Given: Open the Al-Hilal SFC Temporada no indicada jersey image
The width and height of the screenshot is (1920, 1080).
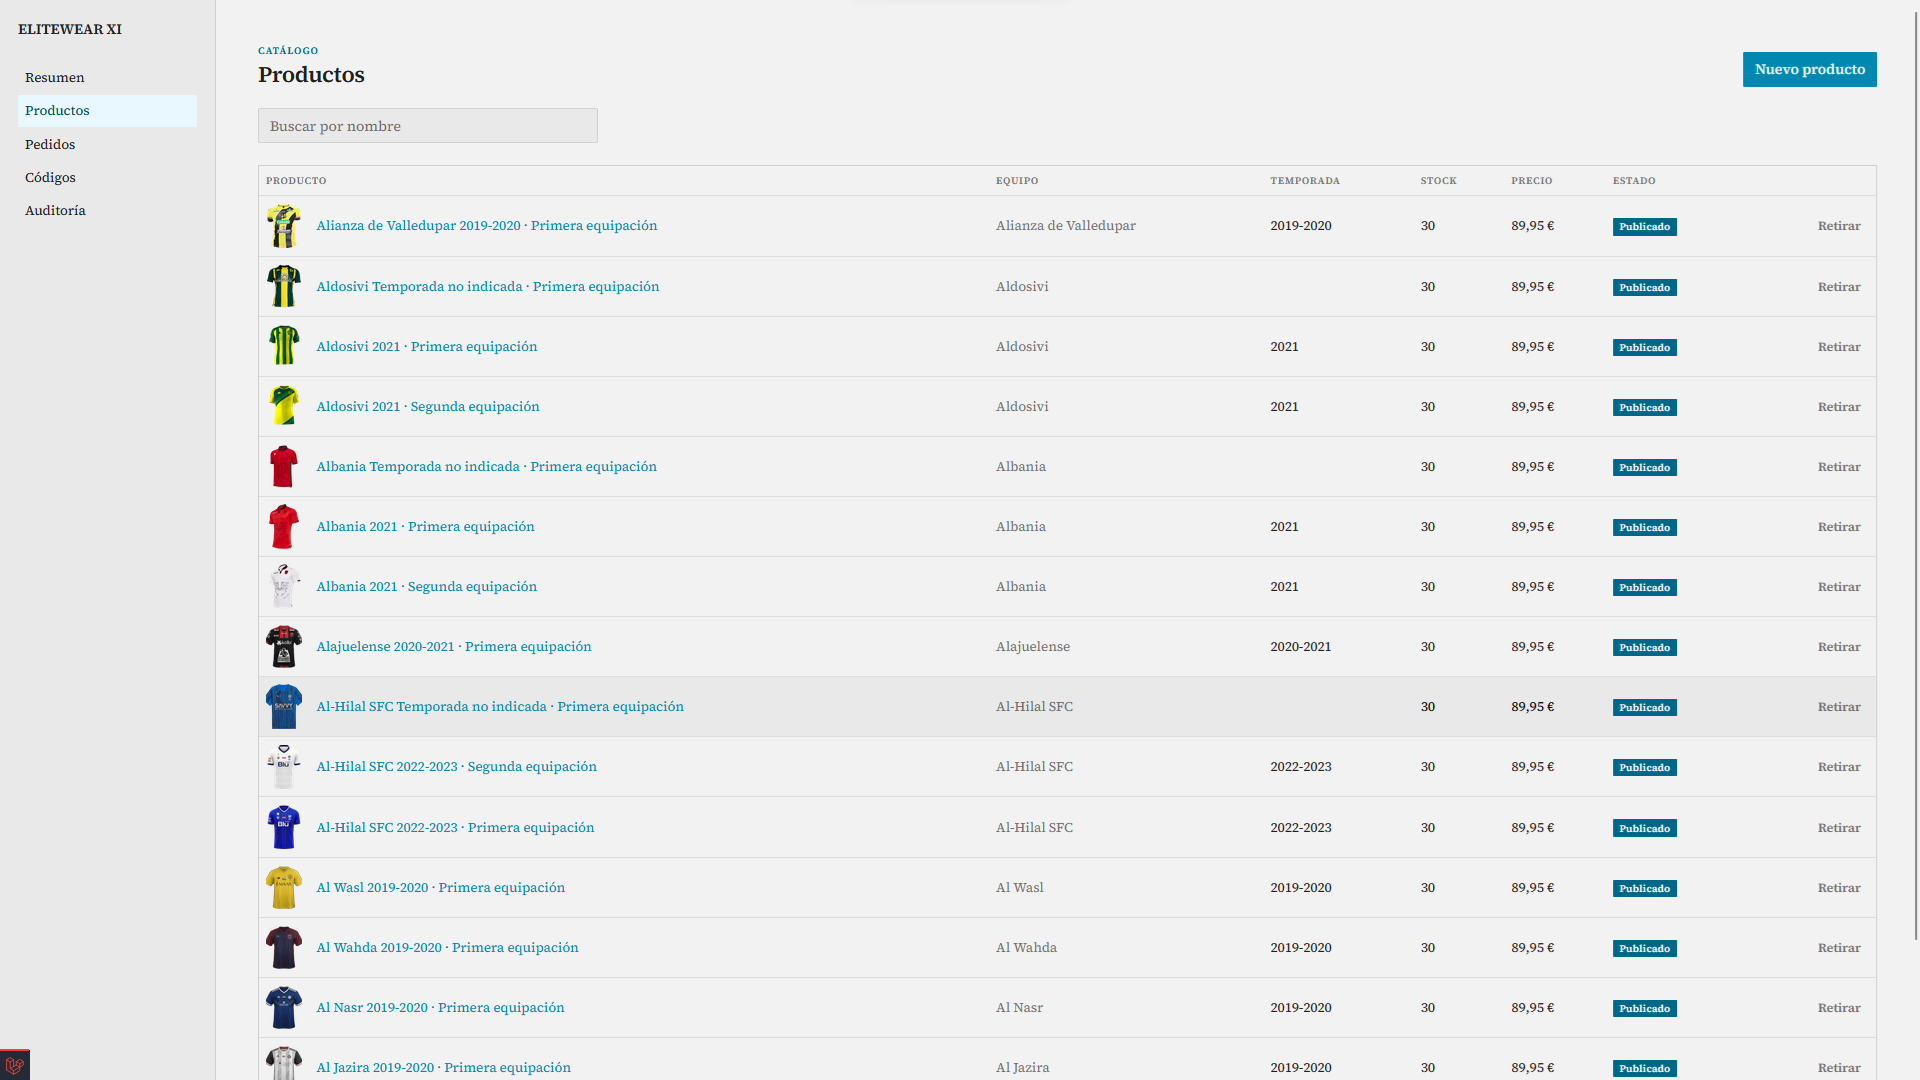Looking at the screenshot, I should [284, 706].
